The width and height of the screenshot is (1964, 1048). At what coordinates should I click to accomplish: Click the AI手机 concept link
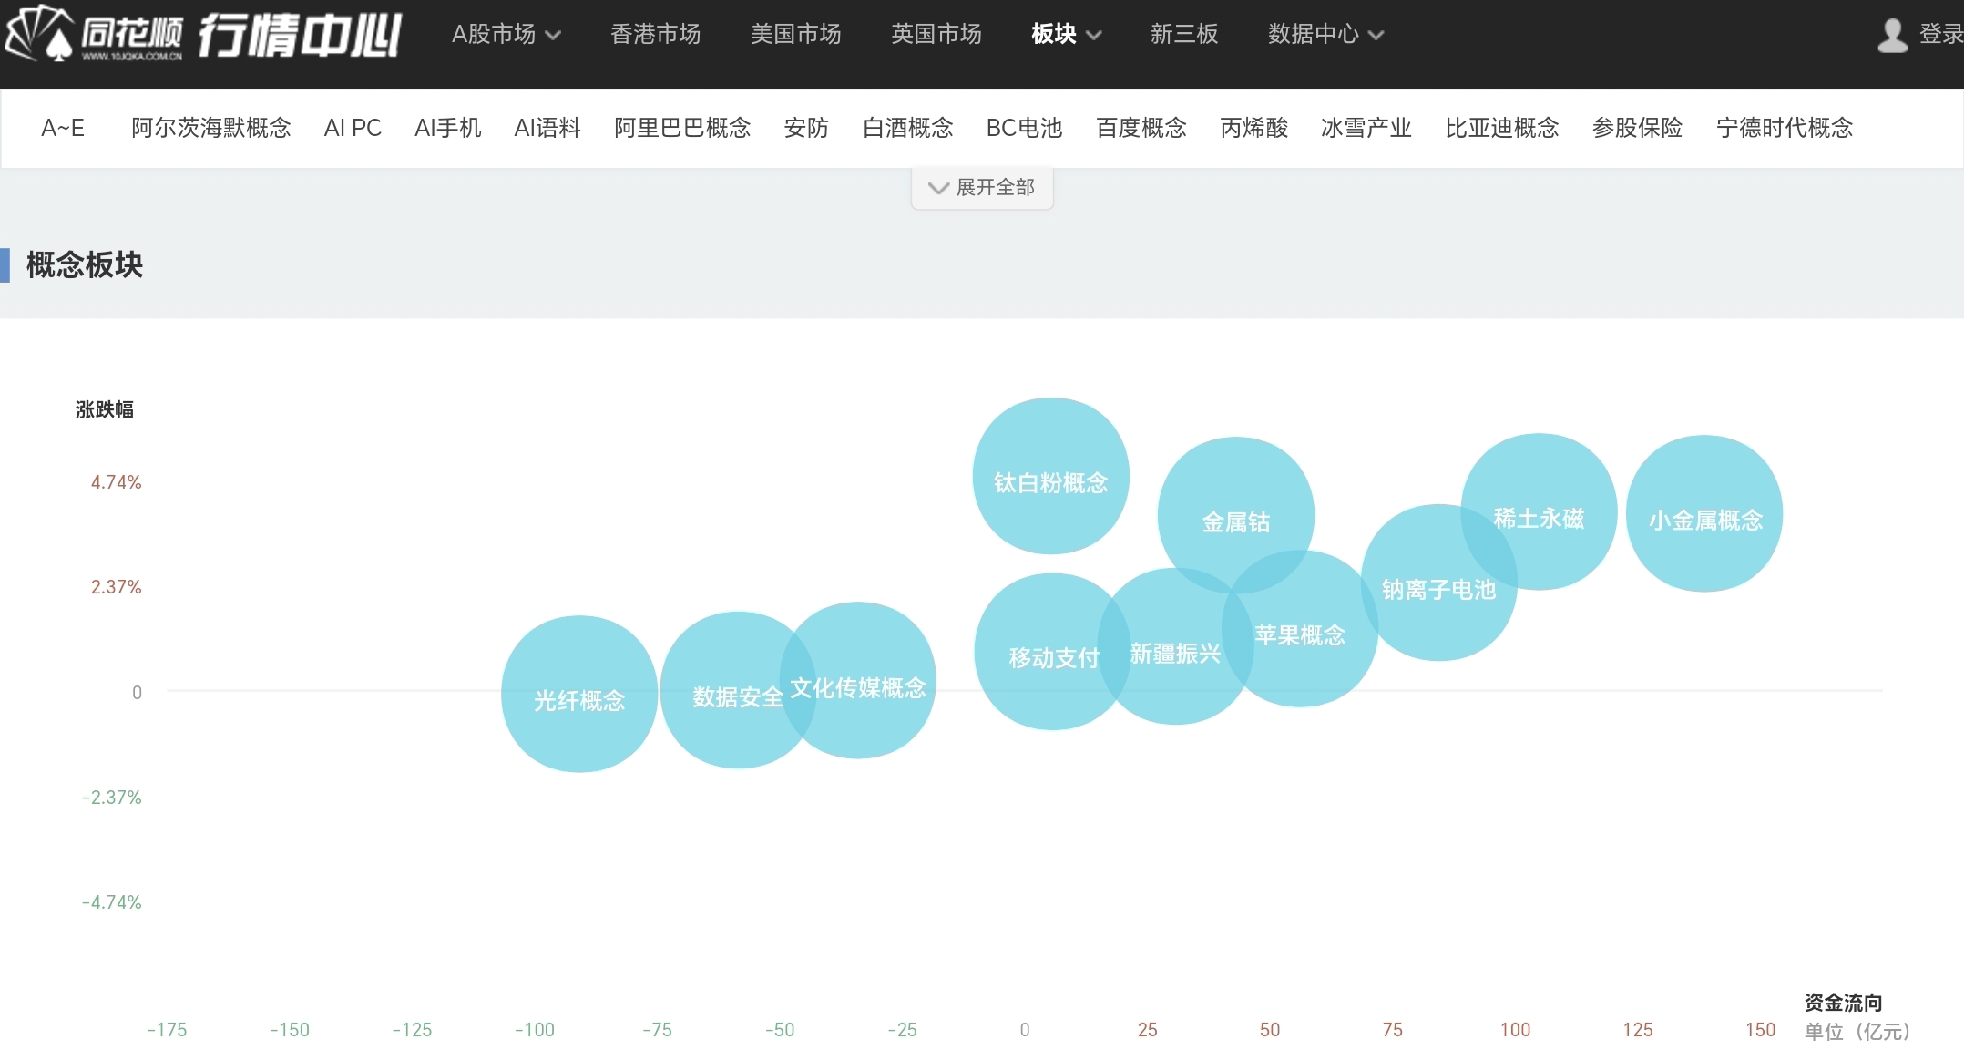click(x=448, y=128)
